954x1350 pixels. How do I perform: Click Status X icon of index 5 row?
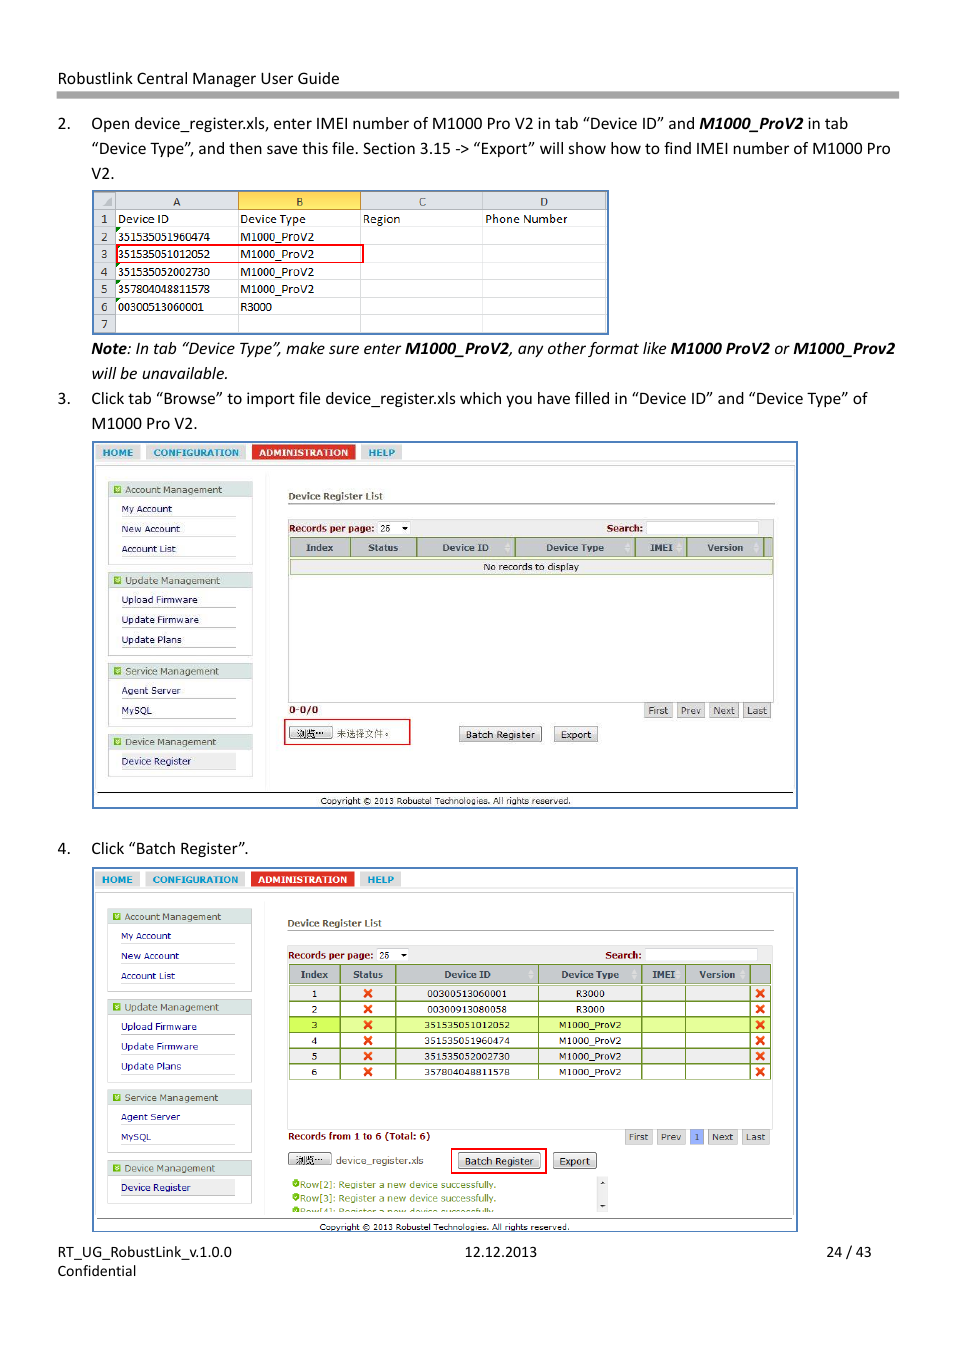coord(368,1056)
